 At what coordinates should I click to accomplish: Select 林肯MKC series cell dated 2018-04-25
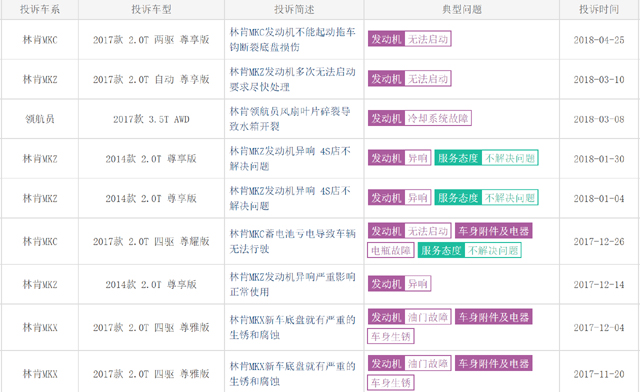click(x=40, y=40)
